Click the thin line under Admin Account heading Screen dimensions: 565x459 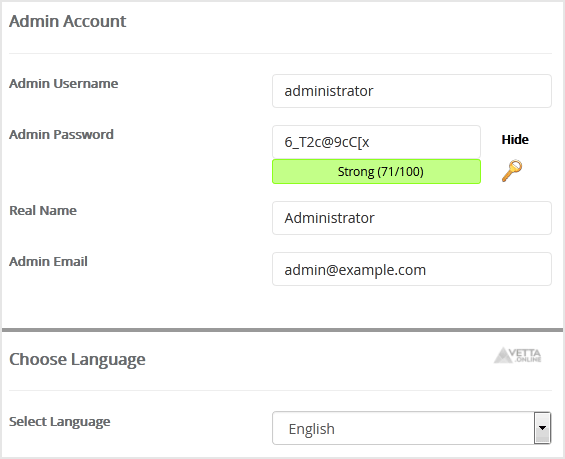click(280, 54)
